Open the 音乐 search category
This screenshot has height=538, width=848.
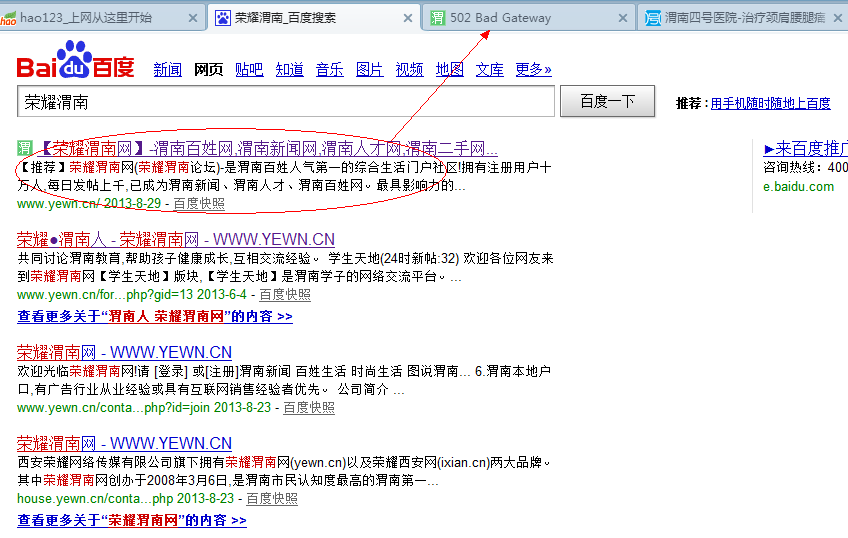329,69
